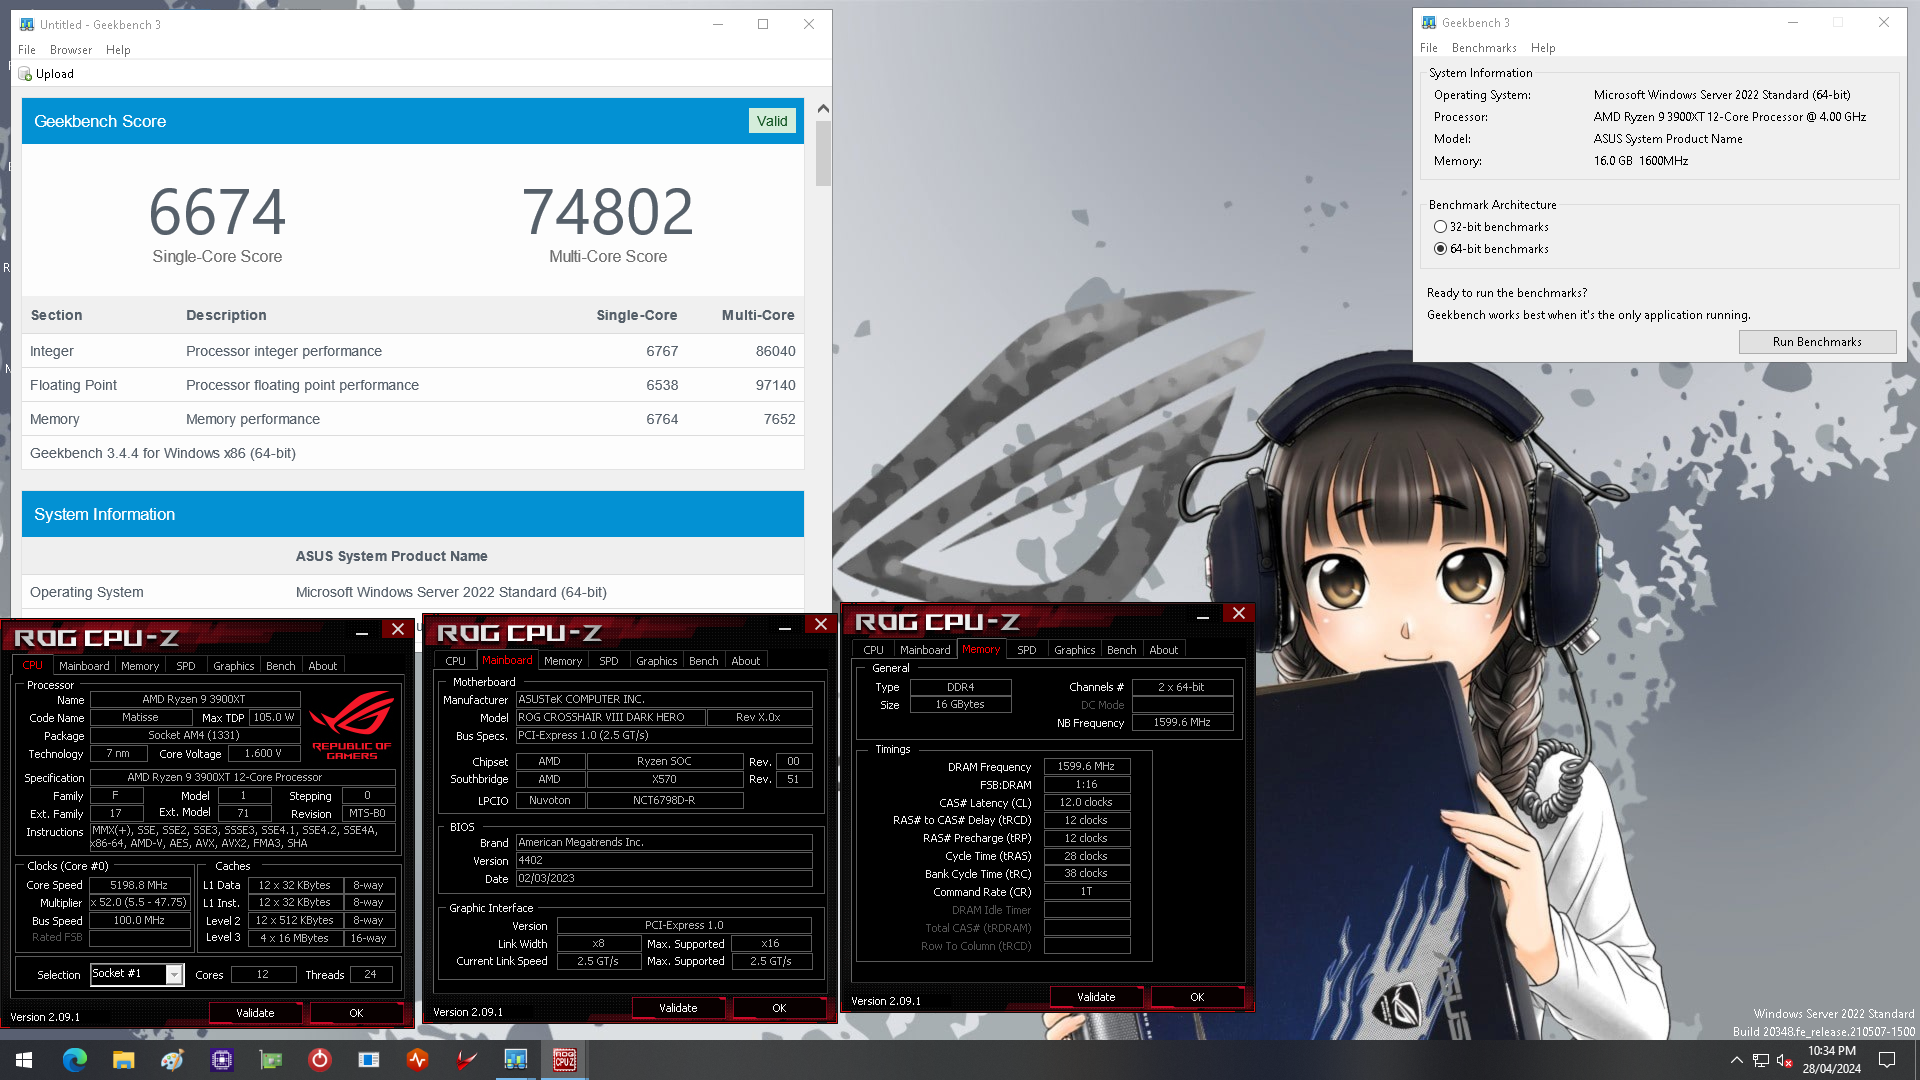1920x1080 pixels.
Task: Launch Microsoft Edge from the taskbar
Action: point(74,1059)
